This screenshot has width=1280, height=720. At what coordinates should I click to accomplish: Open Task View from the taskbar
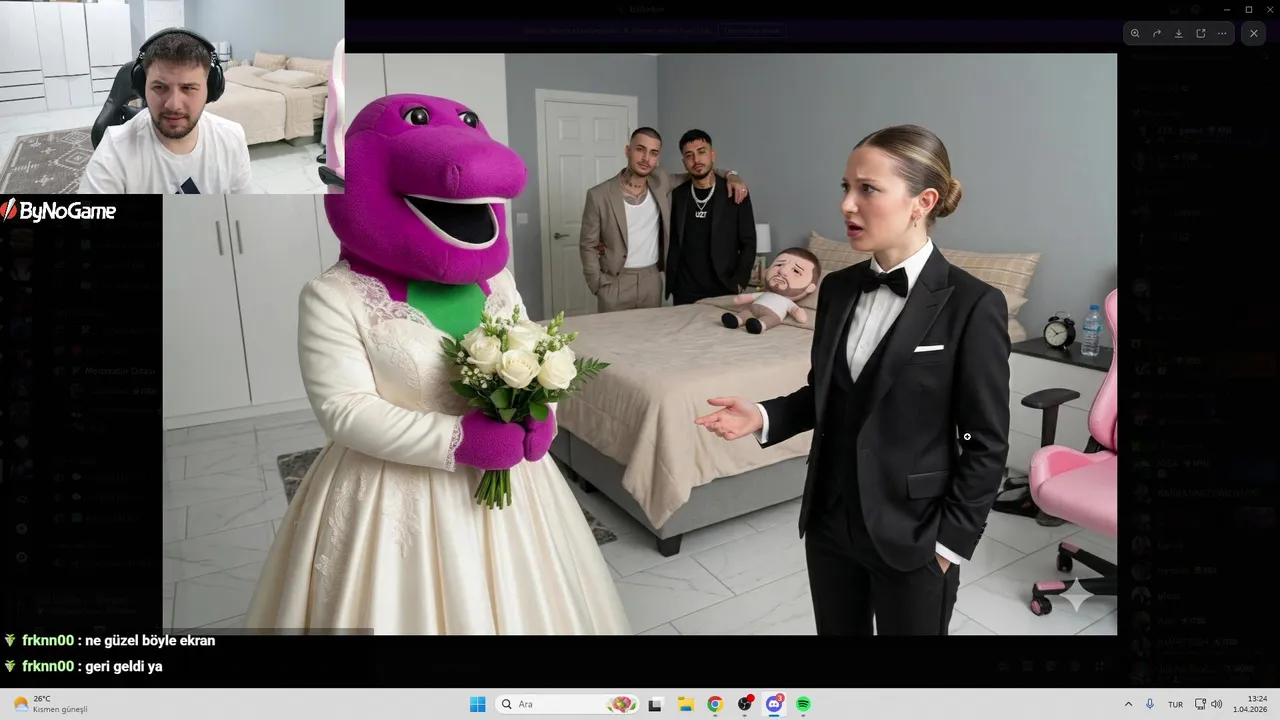655,704
